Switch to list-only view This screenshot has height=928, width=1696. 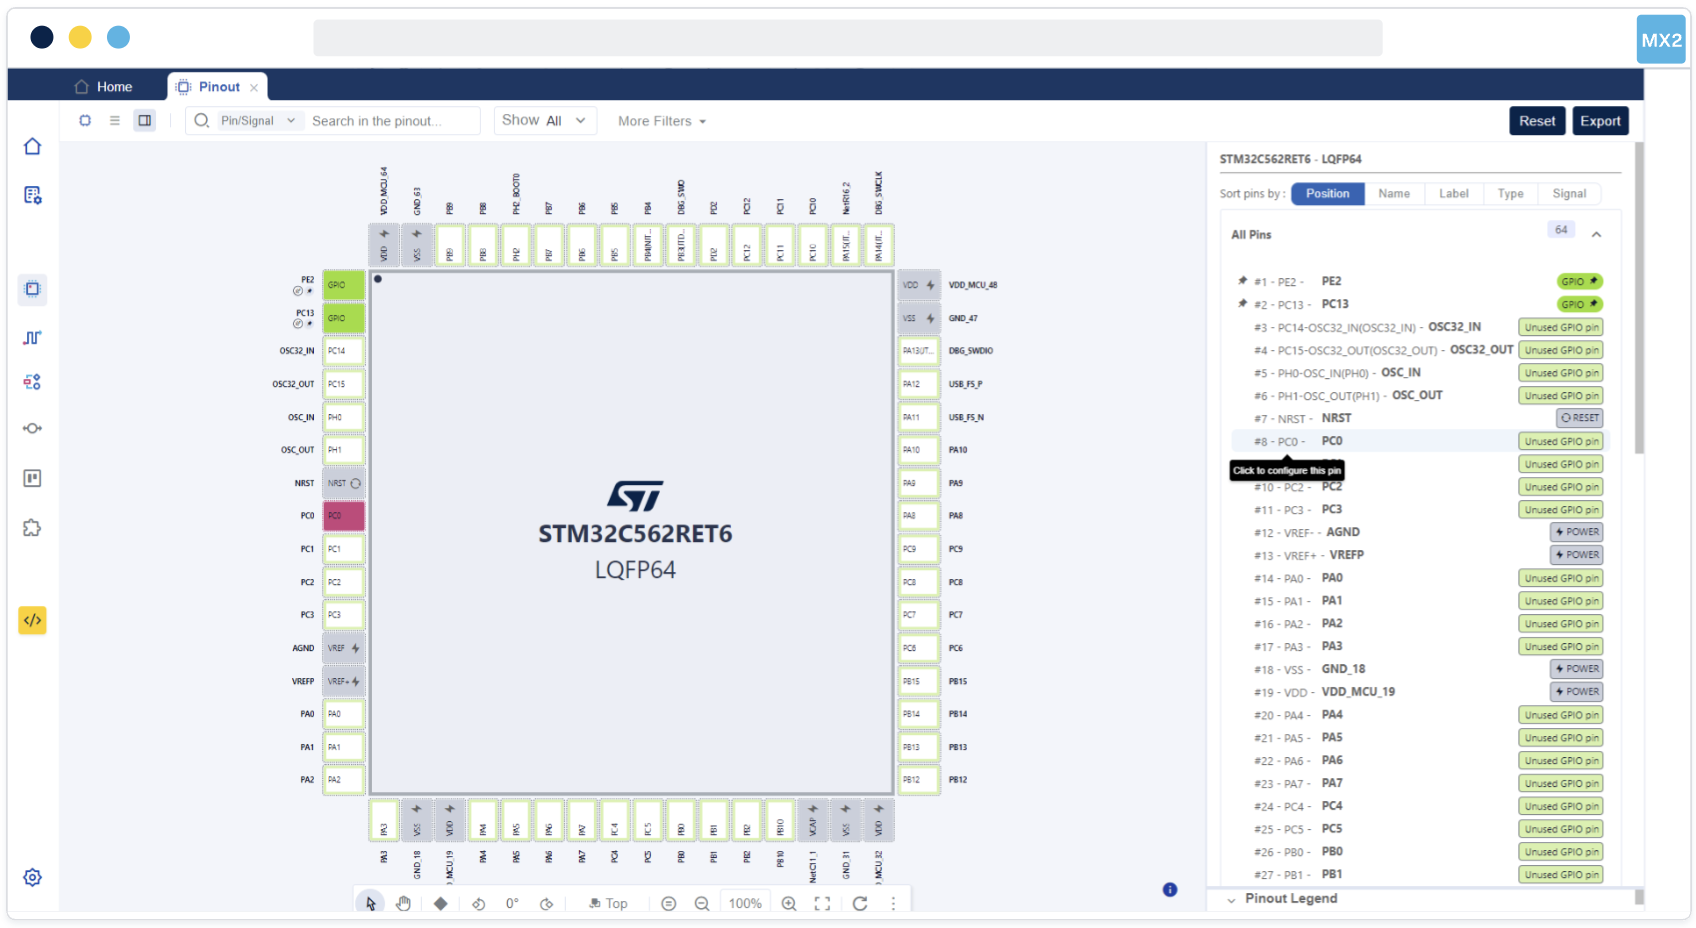tap(115, 121)
